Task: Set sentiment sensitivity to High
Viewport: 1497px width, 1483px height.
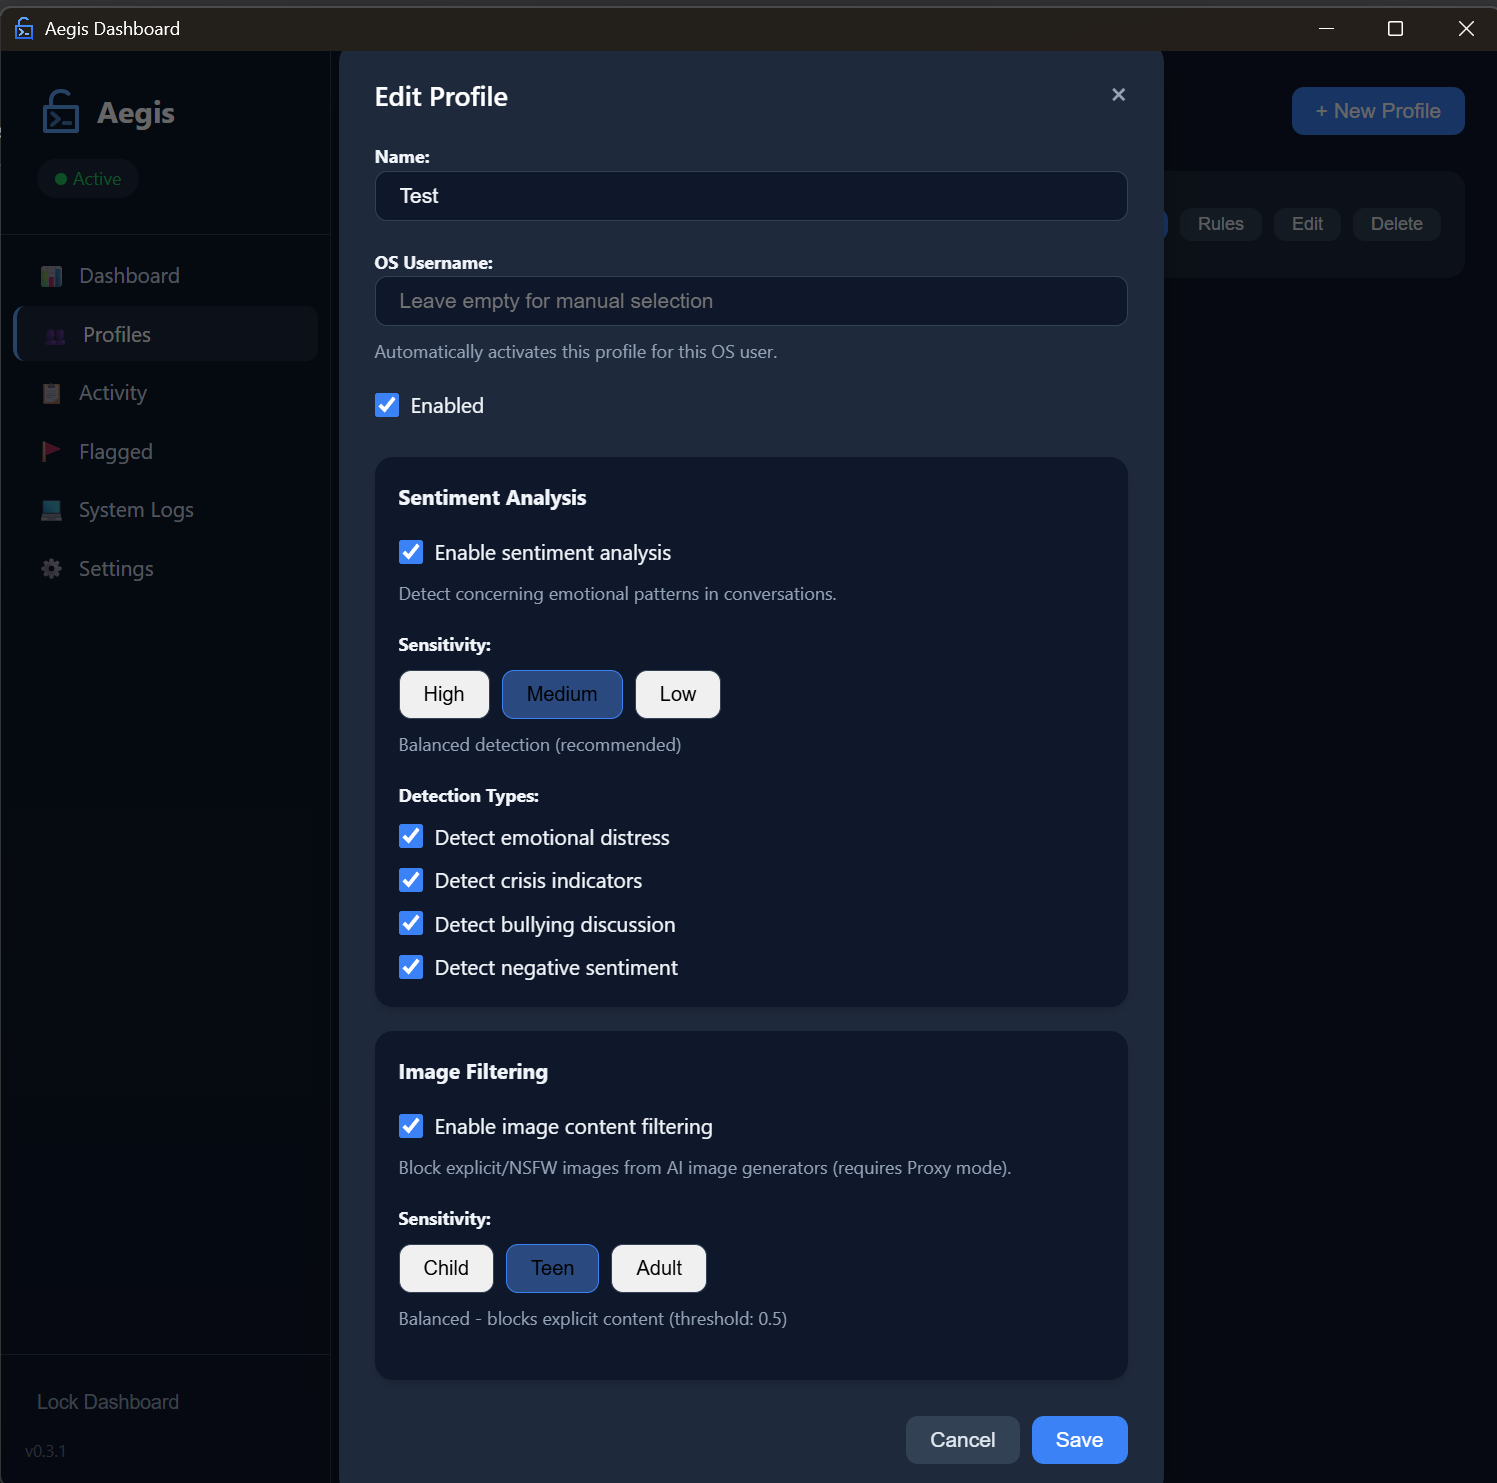Action: tap(444, 694)
